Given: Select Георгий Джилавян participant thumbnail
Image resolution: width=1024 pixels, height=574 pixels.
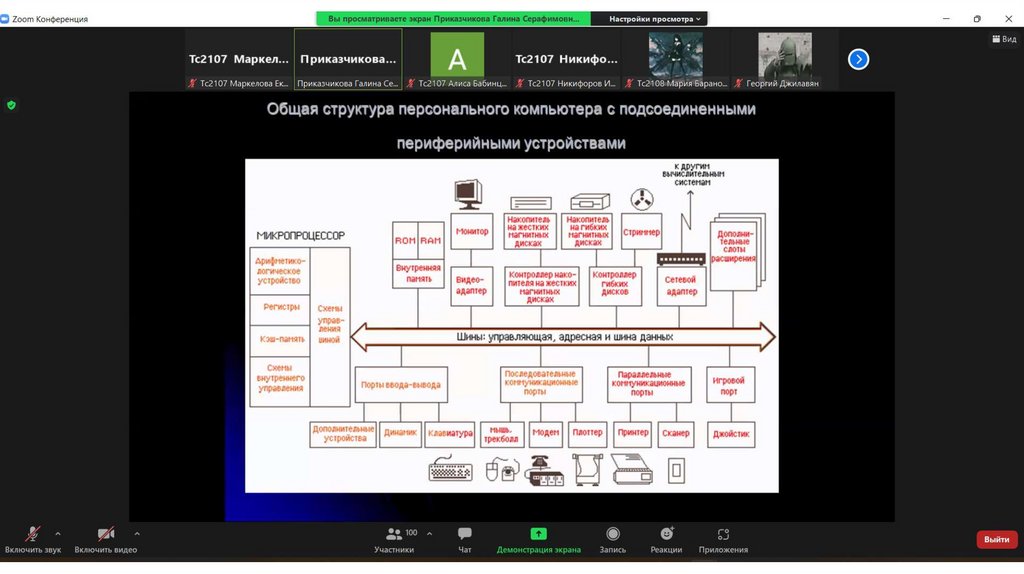Looking at the screenshot, I should 784,59.
